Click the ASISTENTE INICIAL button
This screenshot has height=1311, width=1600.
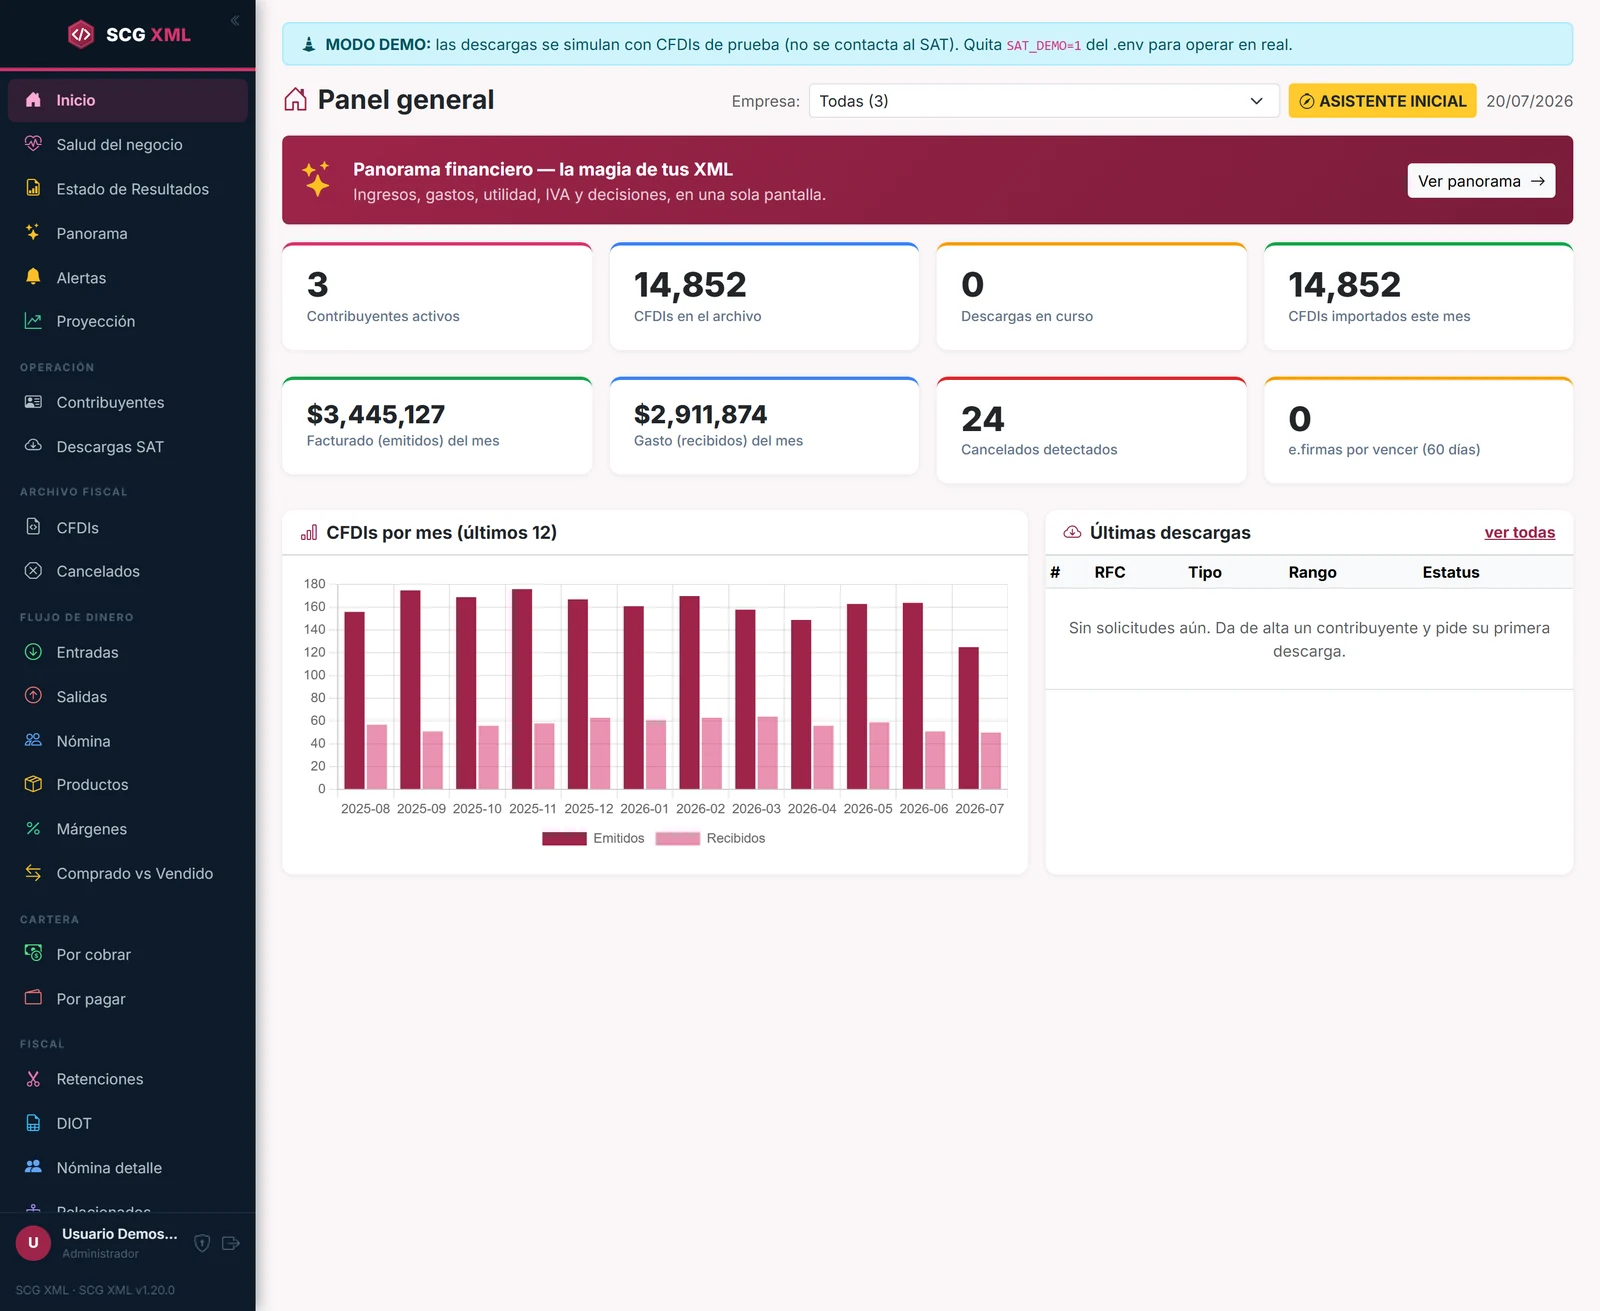[1382, 101]
